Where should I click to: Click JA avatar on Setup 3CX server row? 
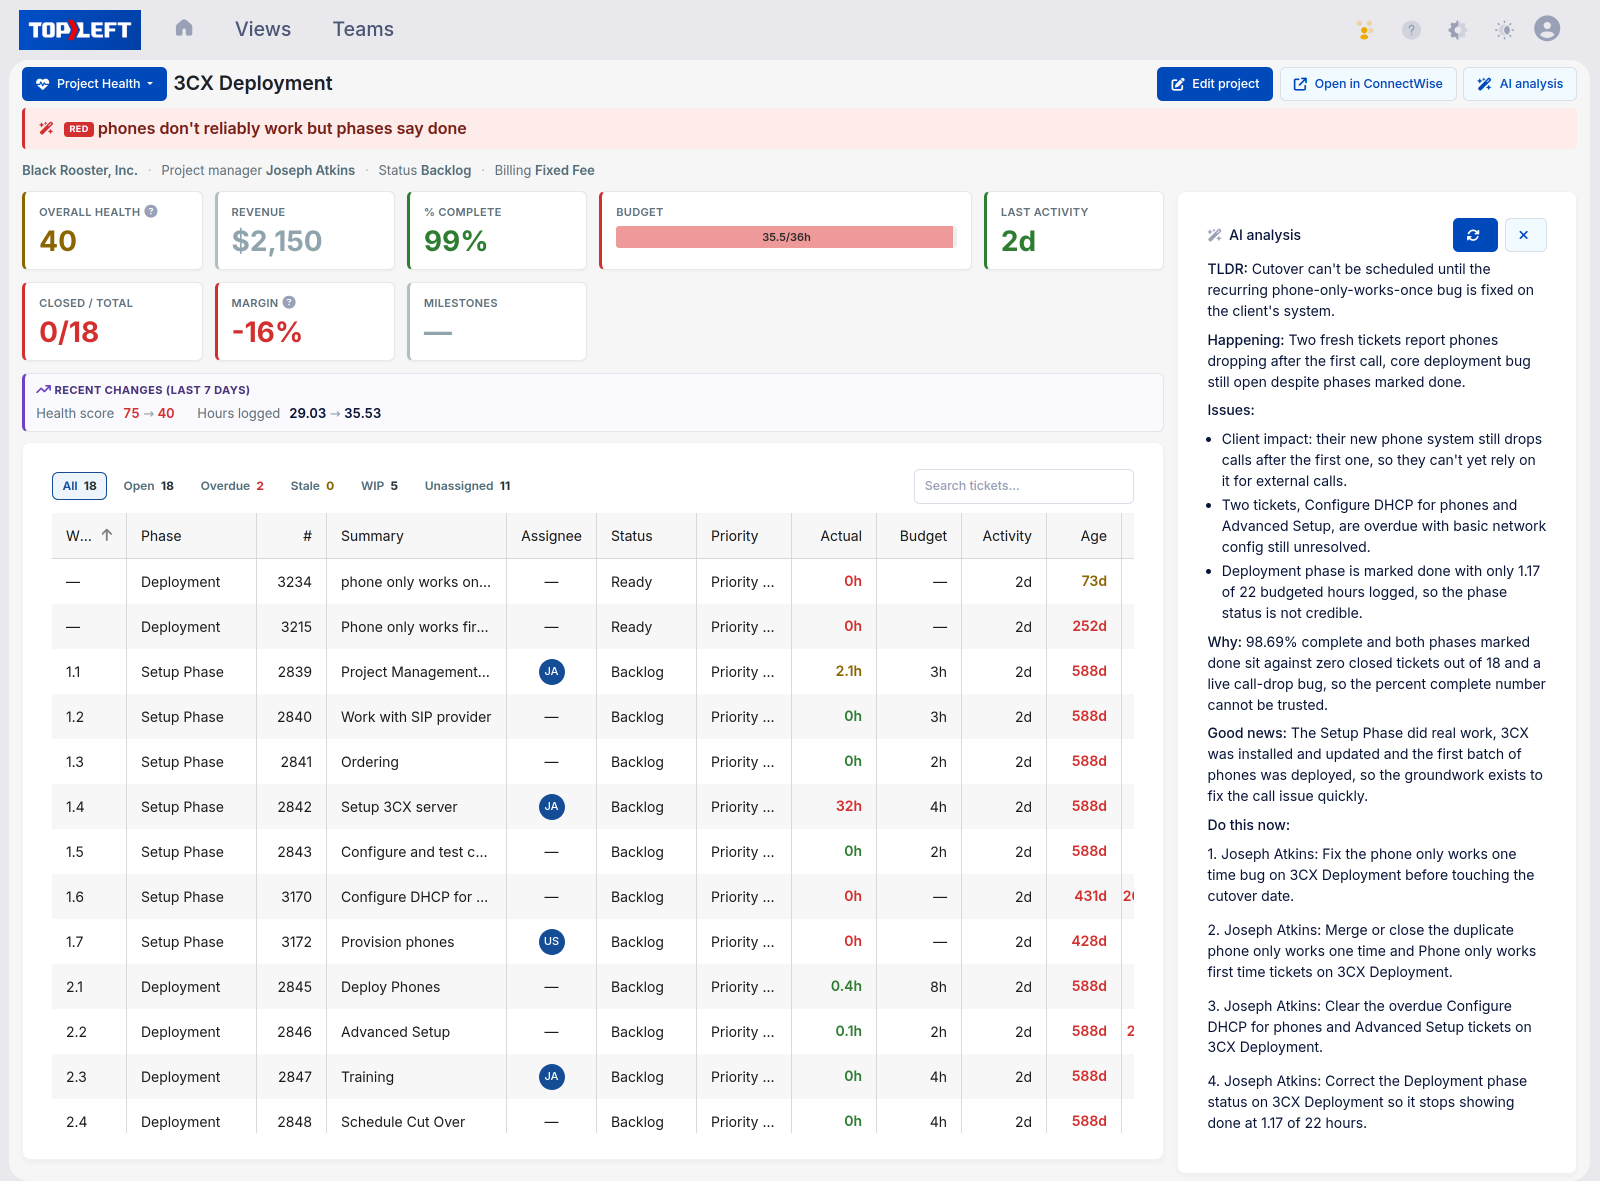point(551,807)
